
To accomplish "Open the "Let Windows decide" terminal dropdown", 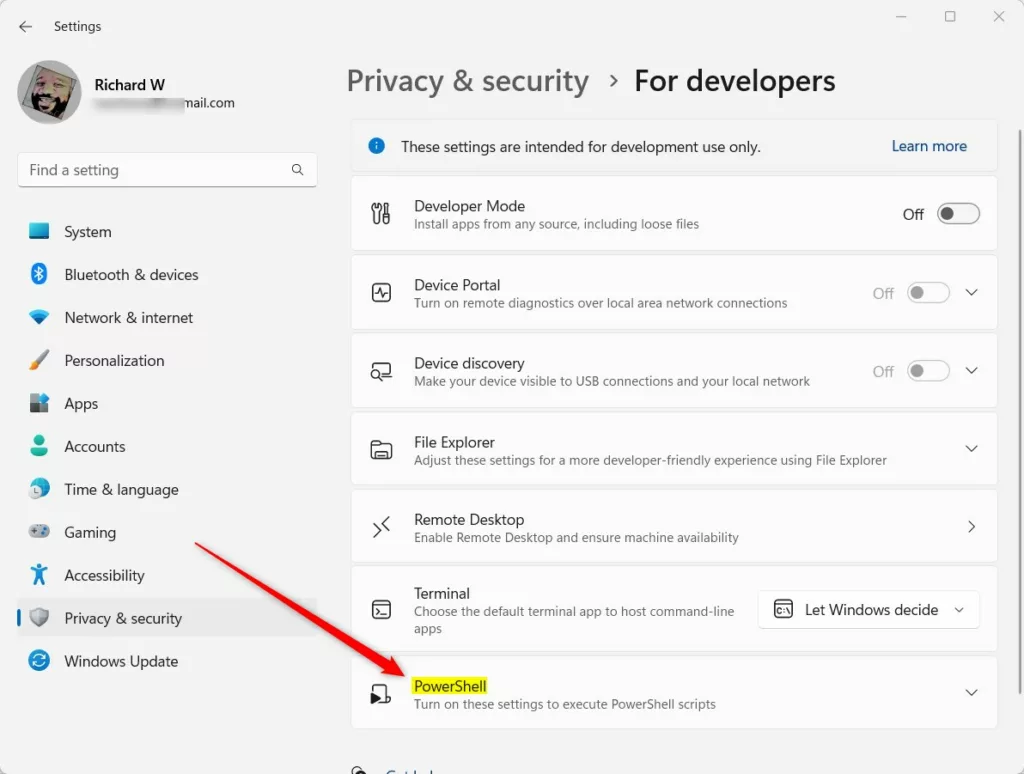I will coord(868,609).
